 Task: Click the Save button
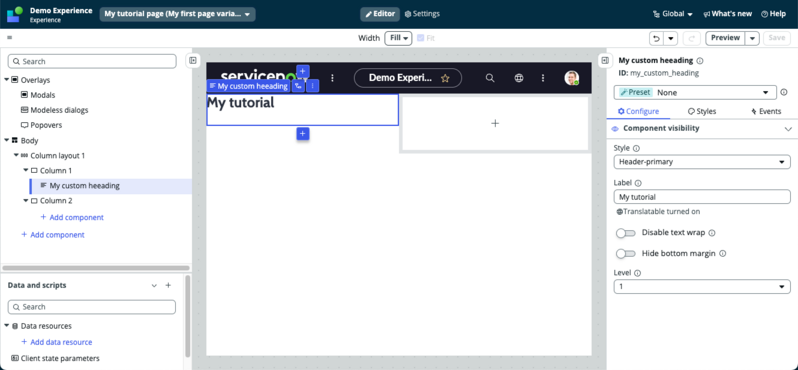tap(777, 38)
